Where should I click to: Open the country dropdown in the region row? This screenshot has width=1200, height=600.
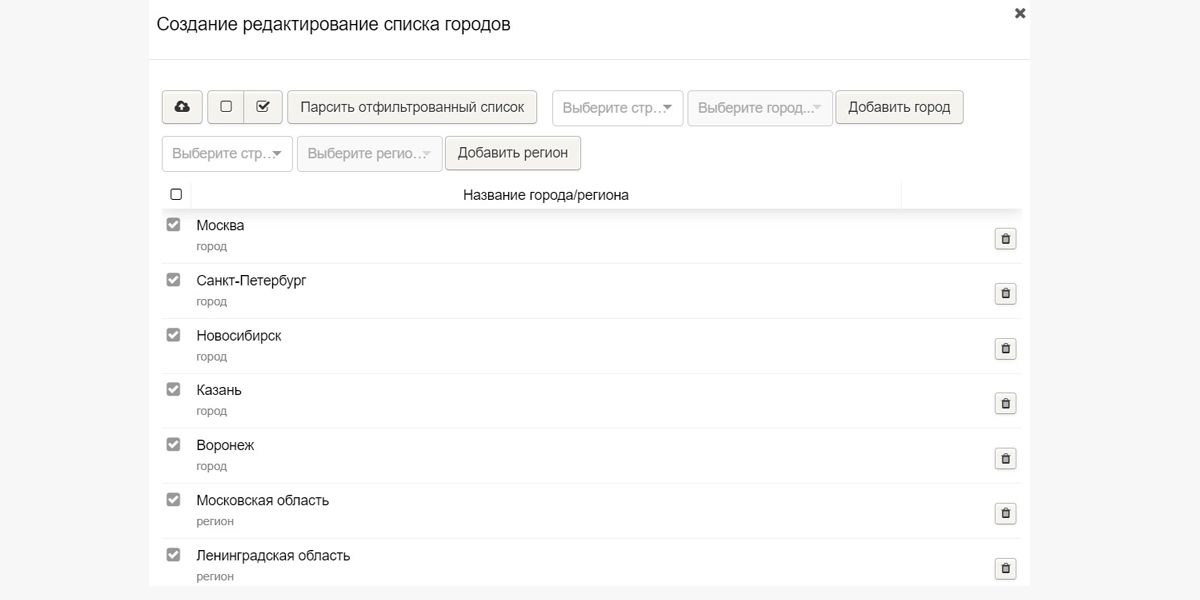click(227, 154)
